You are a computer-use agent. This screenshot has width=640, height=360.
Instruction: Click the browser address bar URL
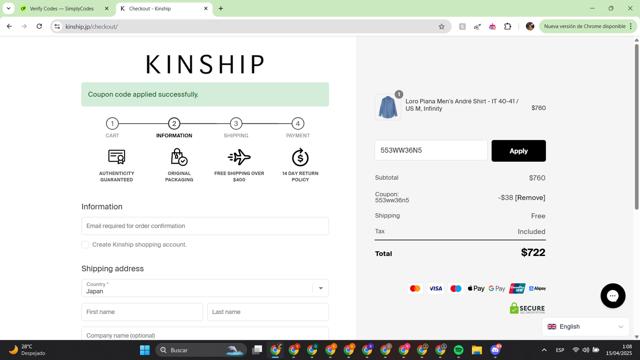[91, 27]
